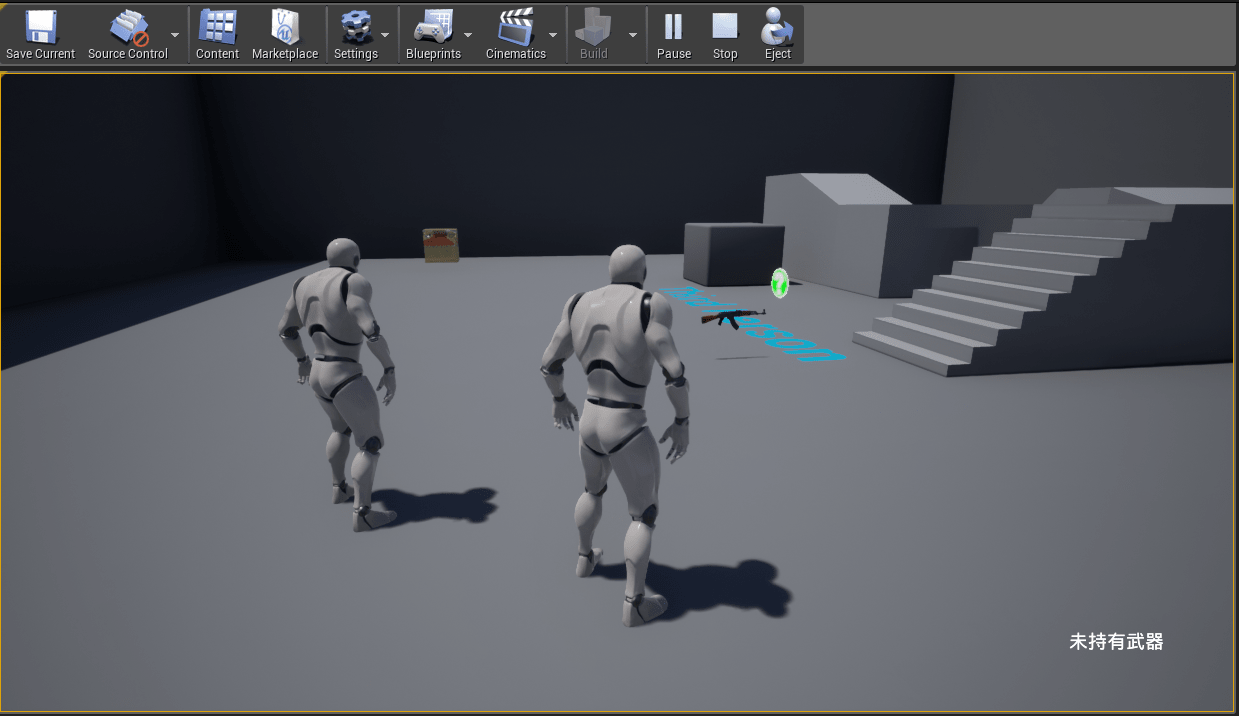Expand the Source Control dropdown arrow

point(174,33)
